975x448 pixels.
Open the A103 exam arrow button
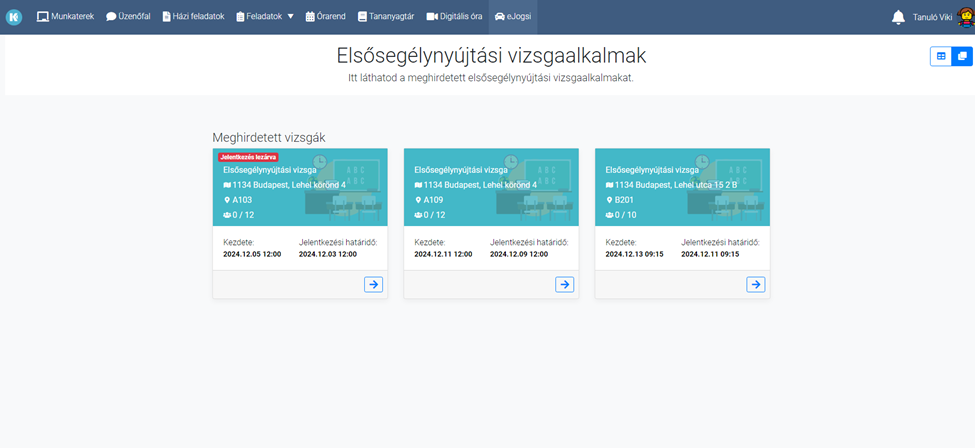[x=373, y=284]
